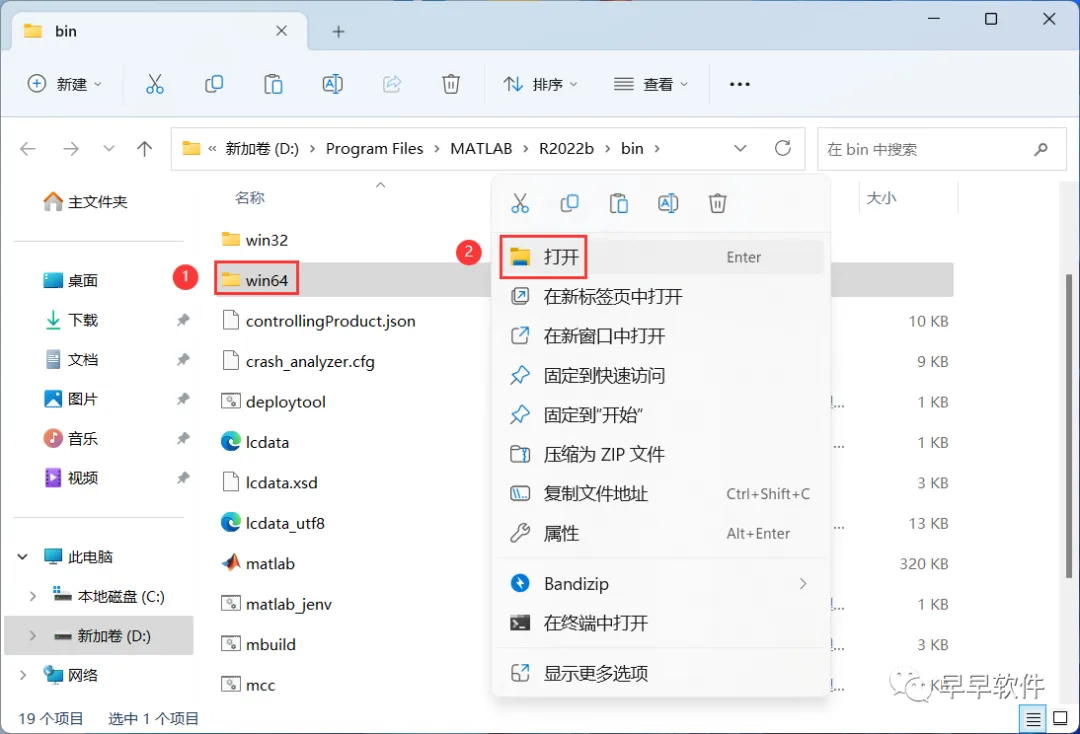1080x734 pixels.
Task: Choose 打开 in context menu
Action: 661,257
